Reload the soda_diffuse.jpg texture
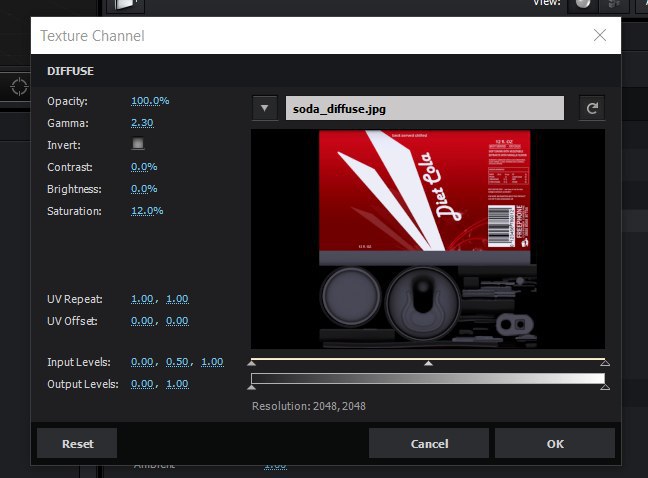The width and height of the screenshot is (648, 478). [x=592, y=108]
